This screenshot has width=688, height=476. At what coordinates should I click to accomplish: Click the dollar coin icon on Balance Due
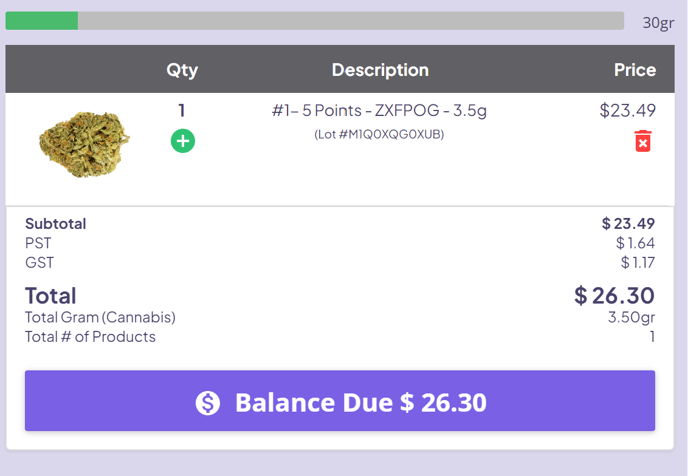208,403
